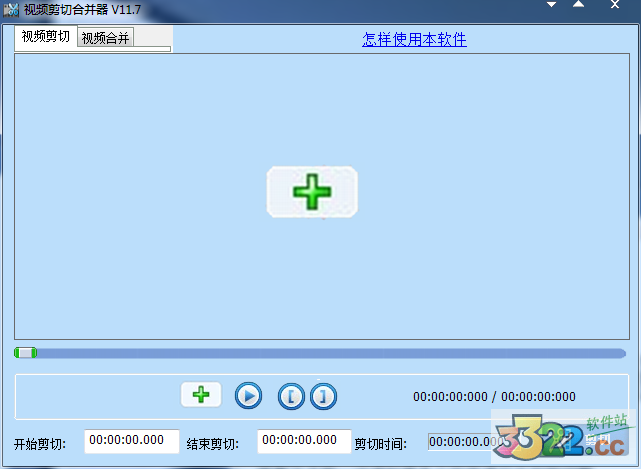
Task: Click the title bar up-triangle button
Action: pos(578,4)
